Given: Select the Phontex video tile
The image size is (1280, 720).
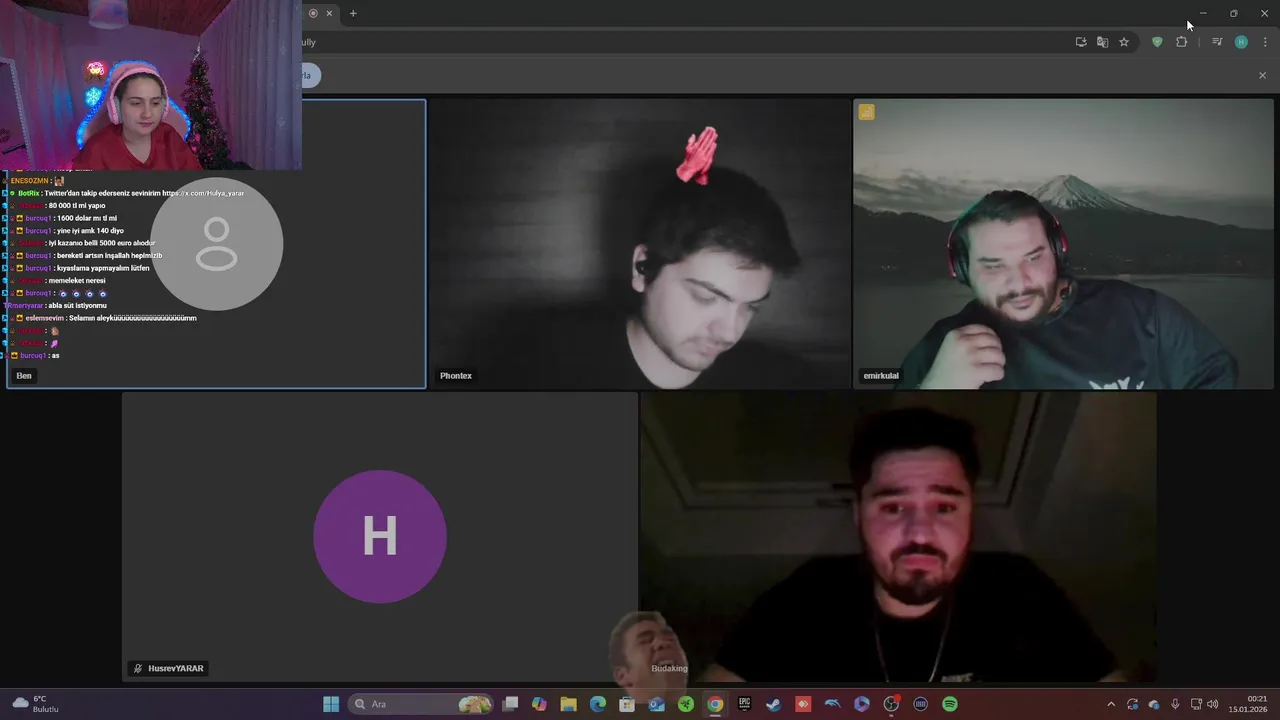Looking at the screenshot, I should click(x=640, y=243).
